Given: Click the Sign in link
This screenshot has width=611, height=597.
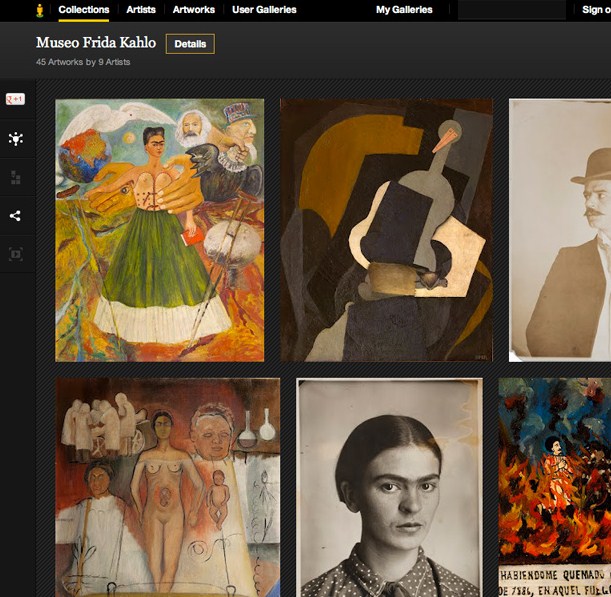Looking at the screenshot, I should (596, 10).
